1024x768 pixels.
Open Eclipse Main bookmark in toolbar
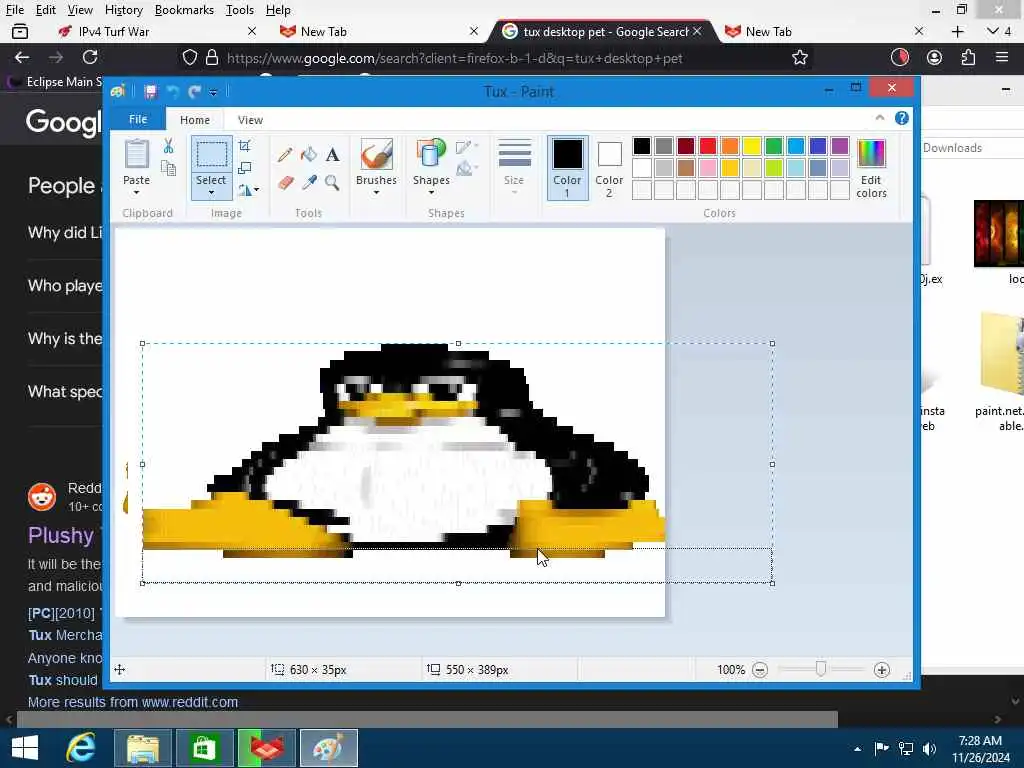click(x=56, y=82)
